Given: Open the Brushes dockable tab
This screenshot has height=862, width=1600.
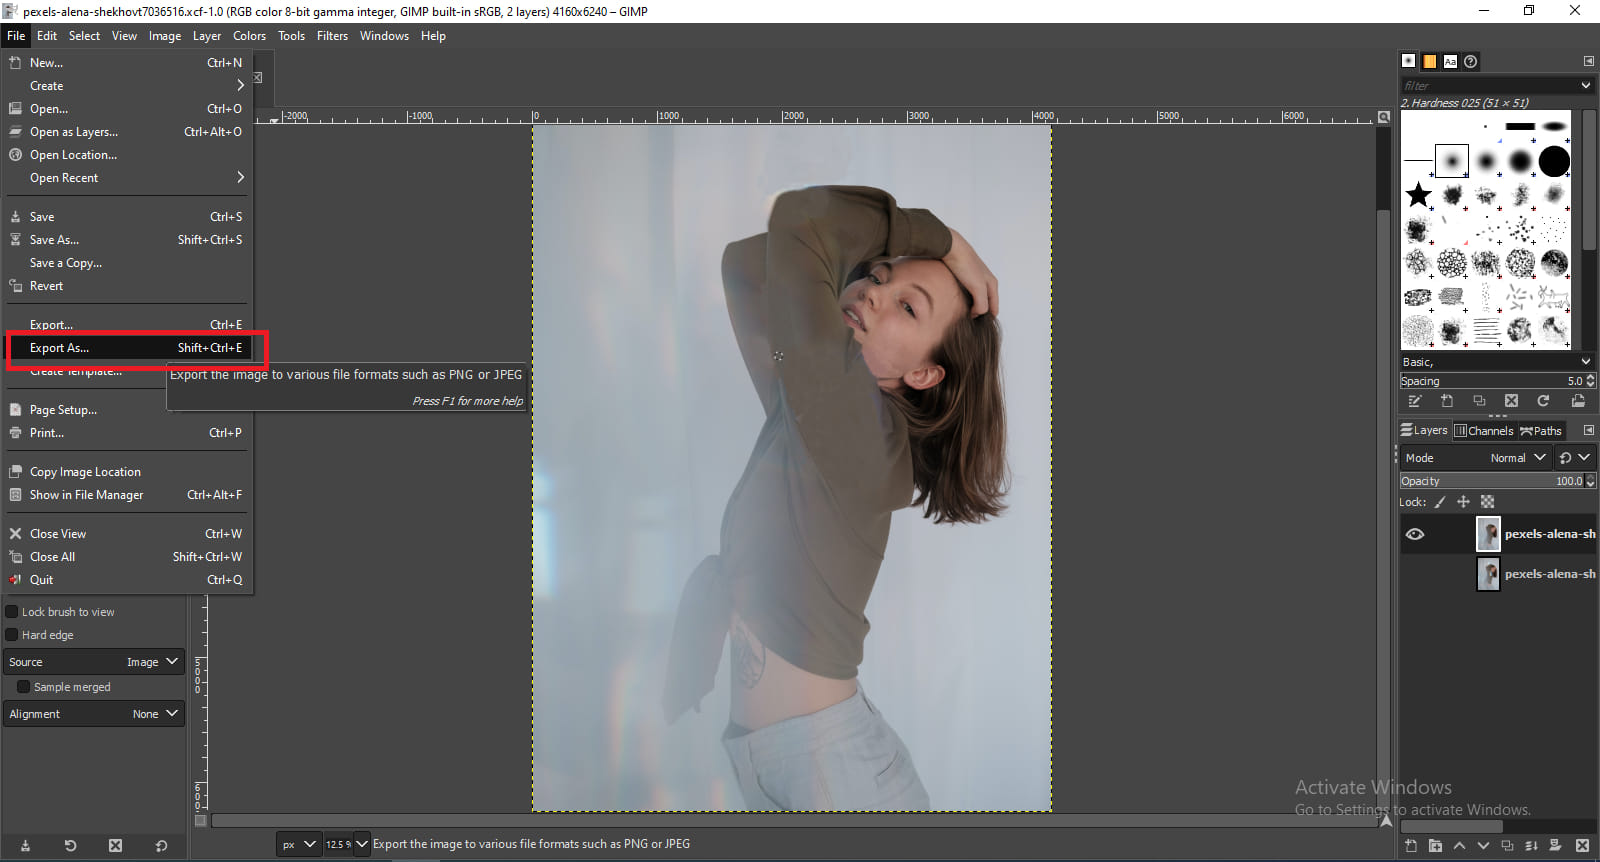Looking at the screenshot, I should click(1409, 61).
